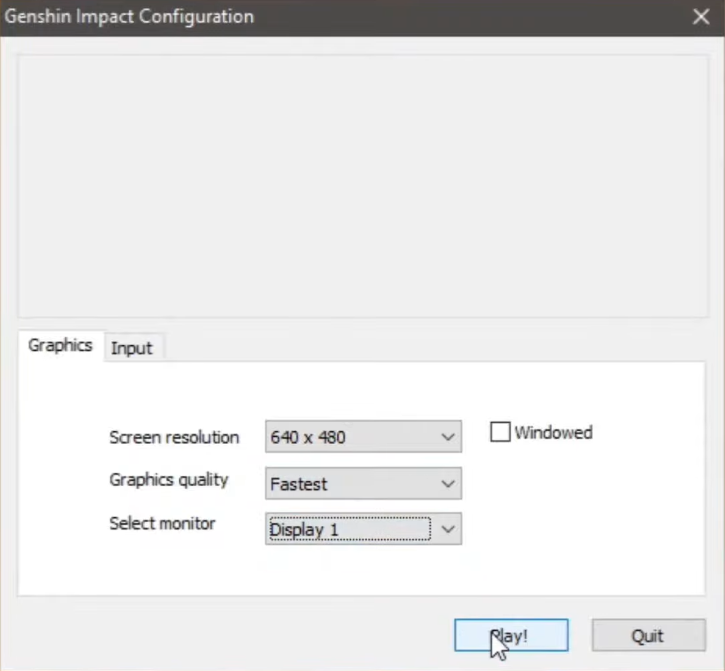
Task: Click the Graphics quality label
Action: tap(169, 480)
